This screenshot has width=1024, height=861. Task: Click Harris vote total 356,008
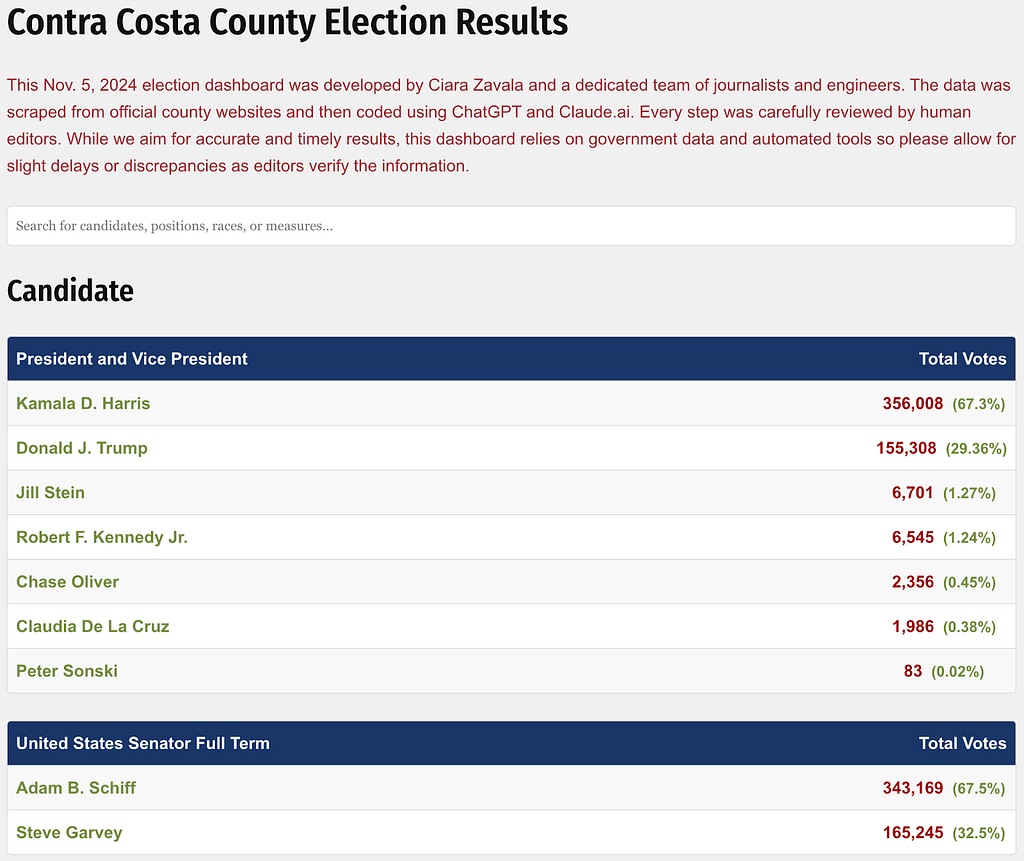(x=912, y=404)
